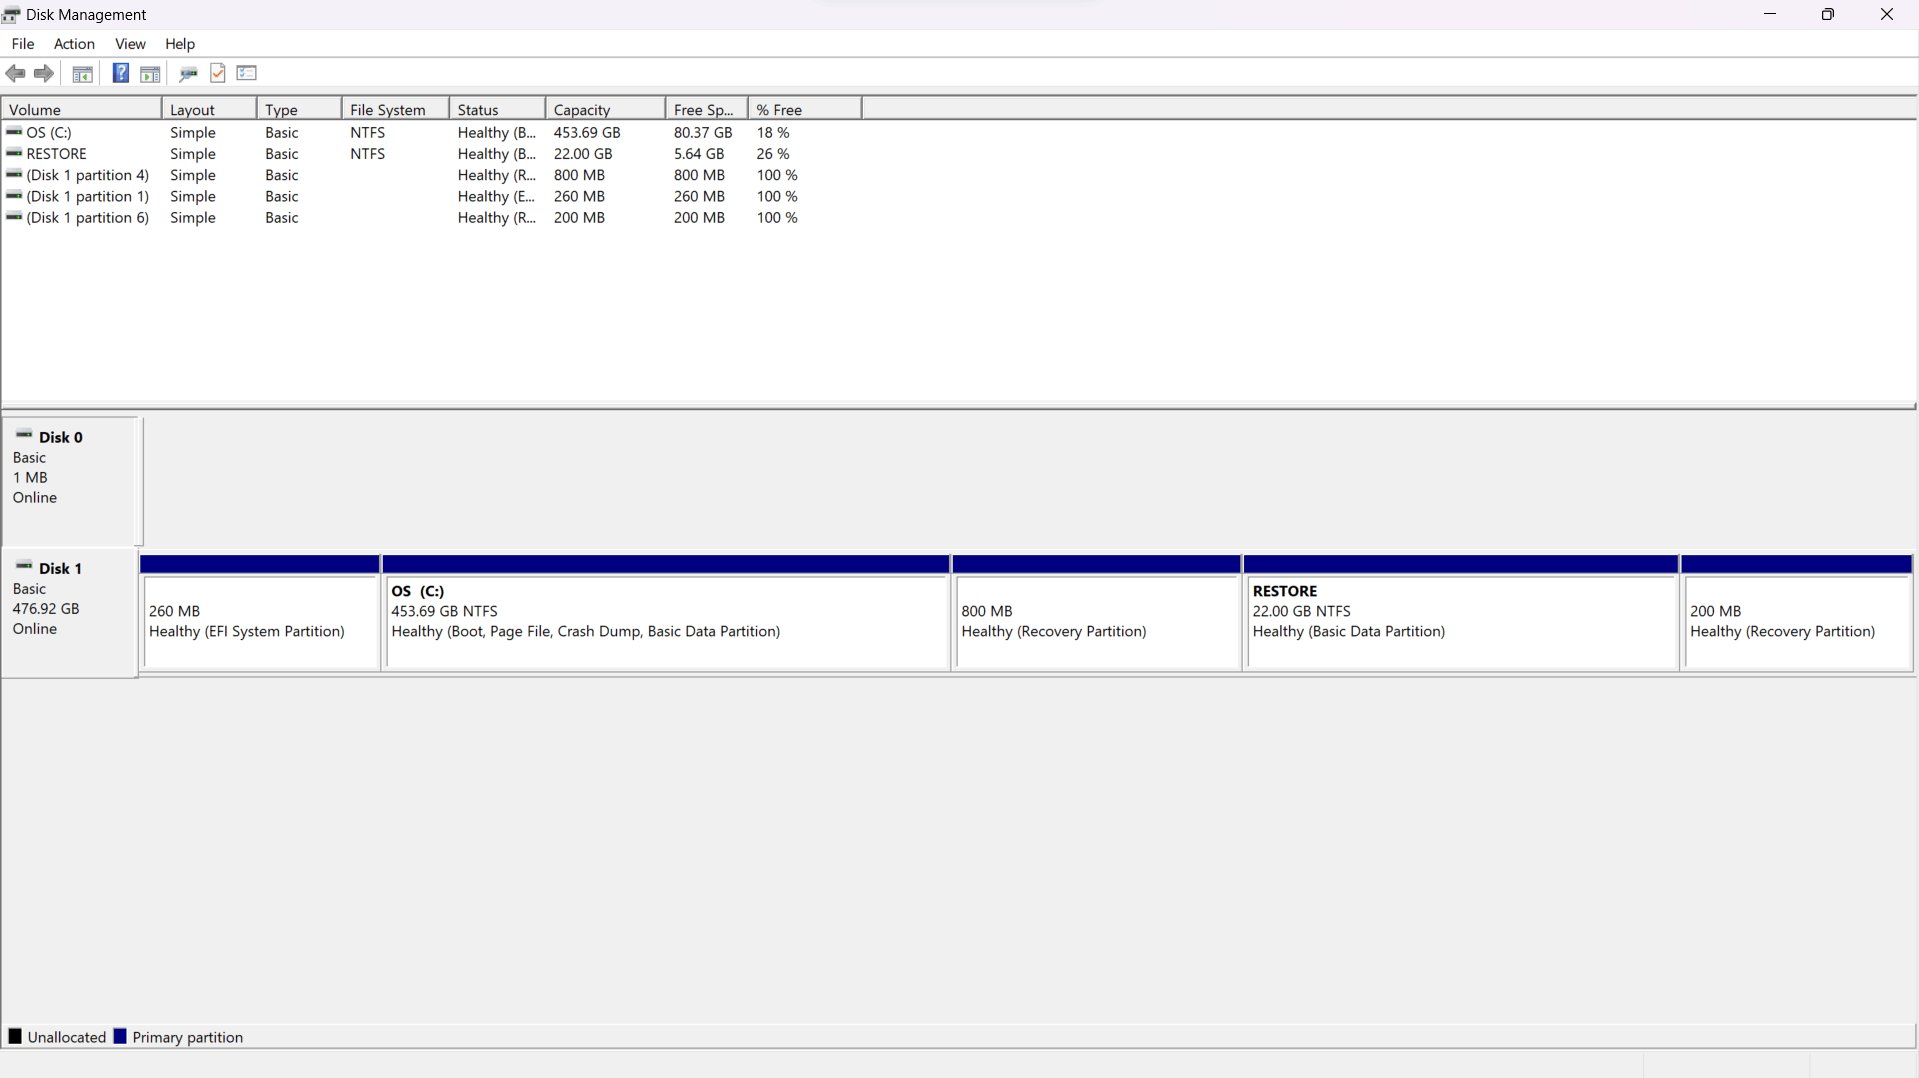Select the Disk 0 label box

pyautogui.click(x=70, y=481)
